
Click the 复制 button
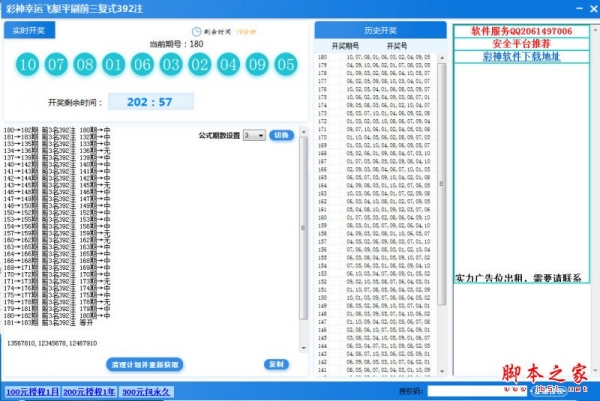tap(276, 364)
